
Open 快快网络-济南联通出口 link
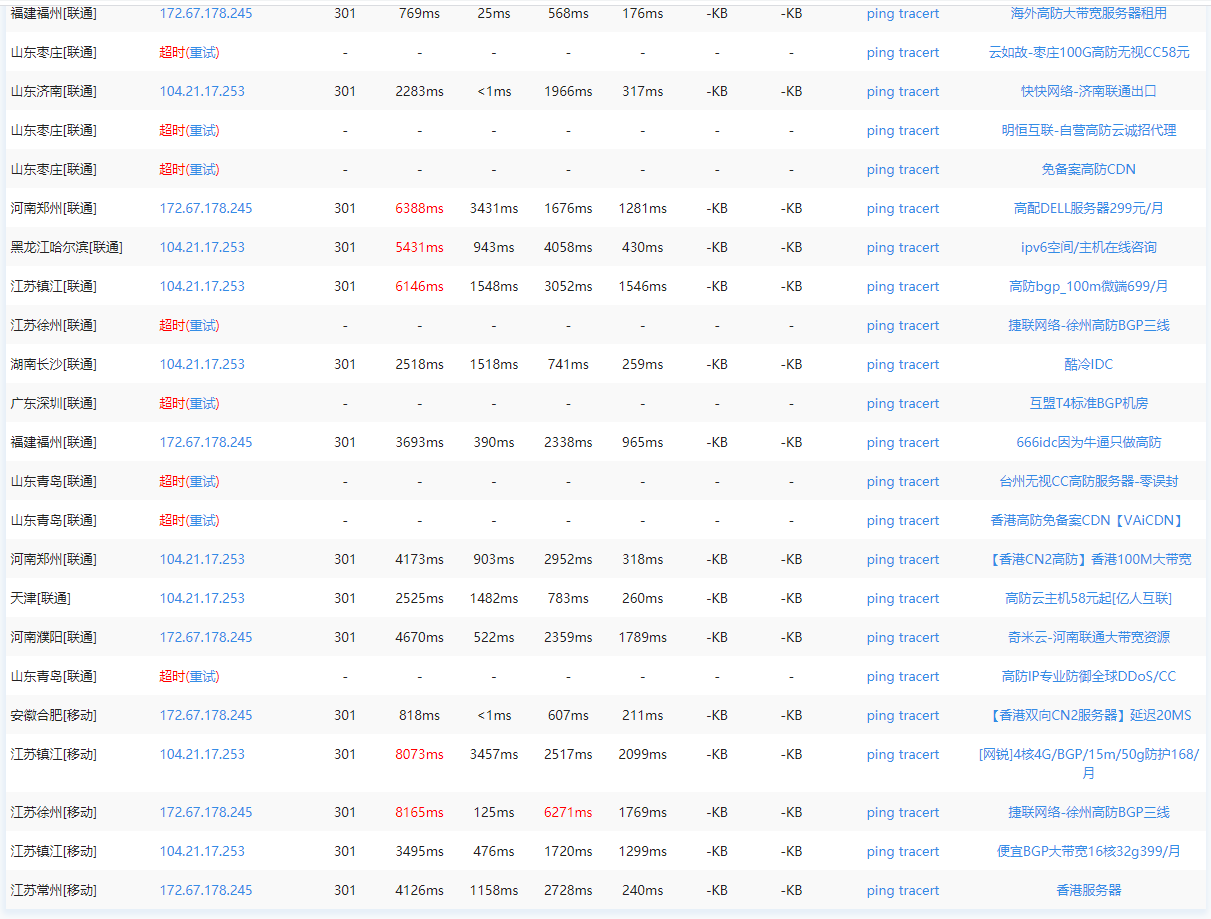coord(1088,92)
